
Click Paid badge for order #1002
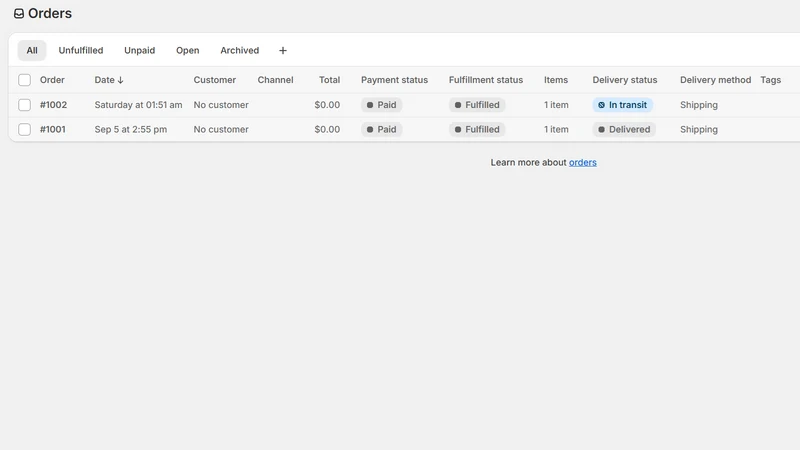(x=382, y=105)
